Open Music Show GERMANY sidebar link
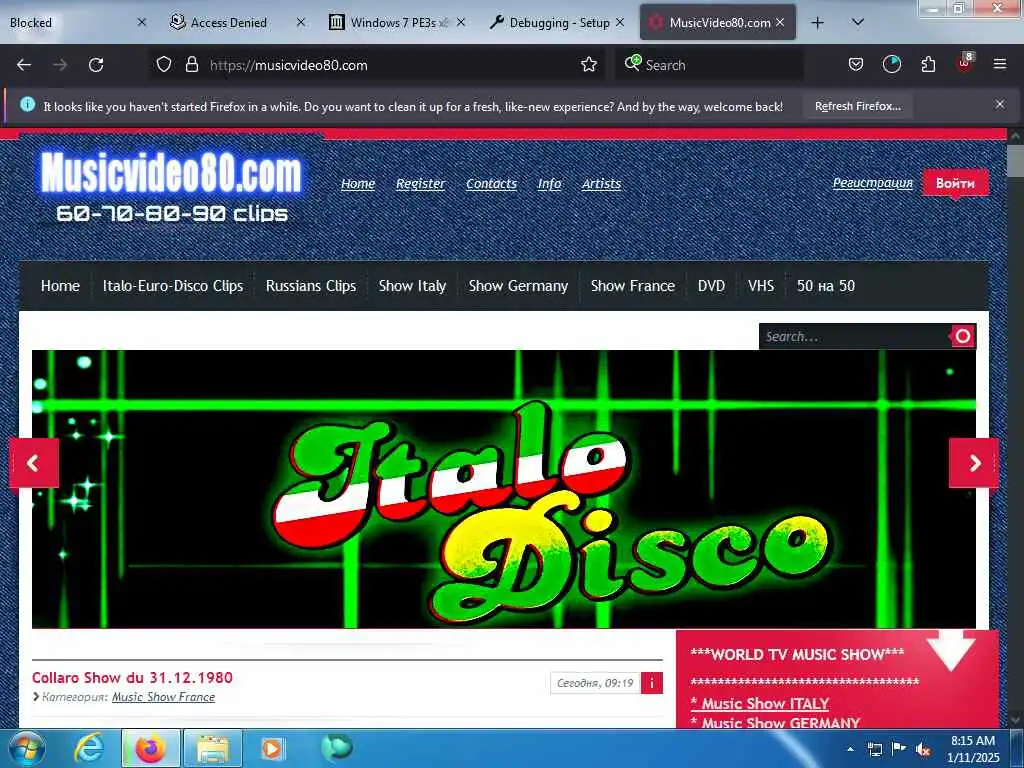This screenshot has width=1024, height=768. pos(775,722)
